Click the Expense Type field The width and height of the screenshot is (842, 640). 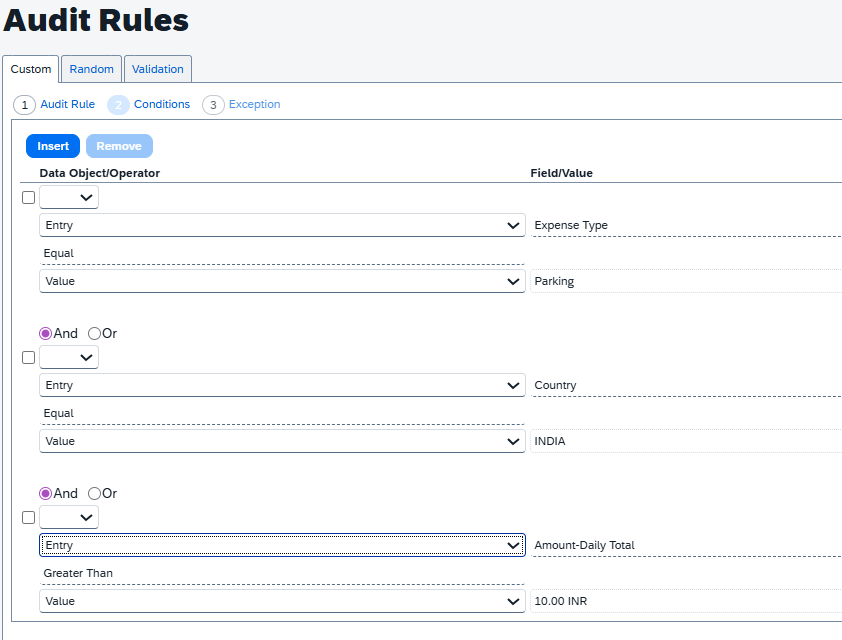click(686, 225)
